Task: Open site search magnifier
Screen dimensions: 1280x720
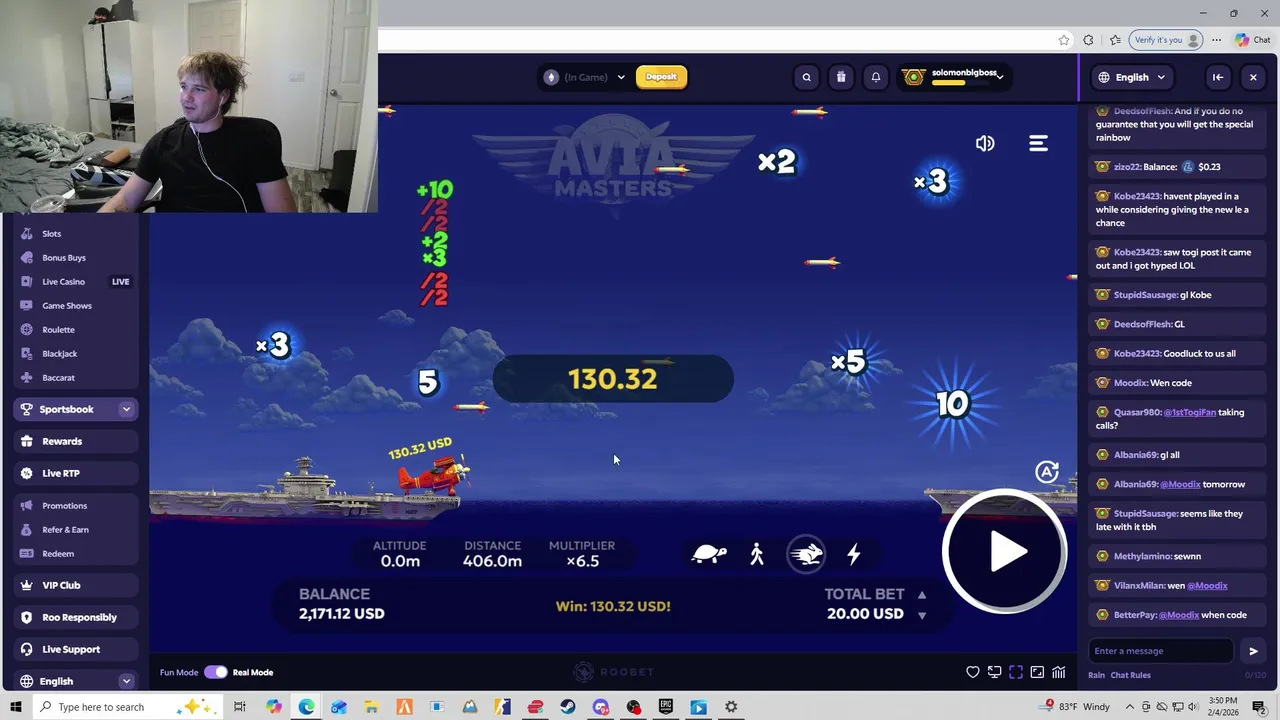Action: coord(807,77)
